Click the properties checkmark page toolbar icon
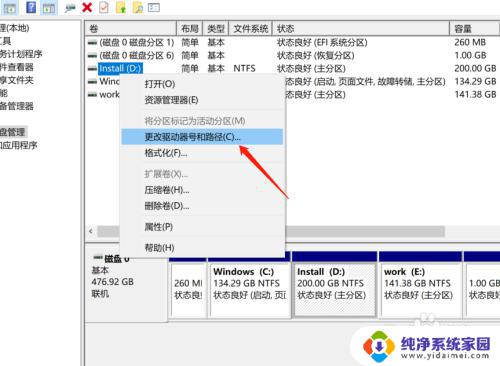The height and width of the screenshot is (366, 500). [x=104, y=7]
